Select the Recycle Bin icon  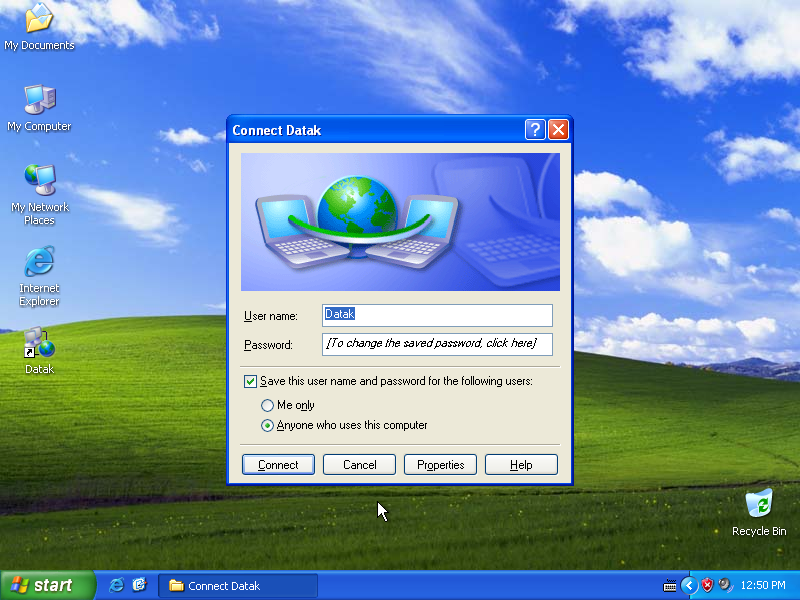(759, 512)
